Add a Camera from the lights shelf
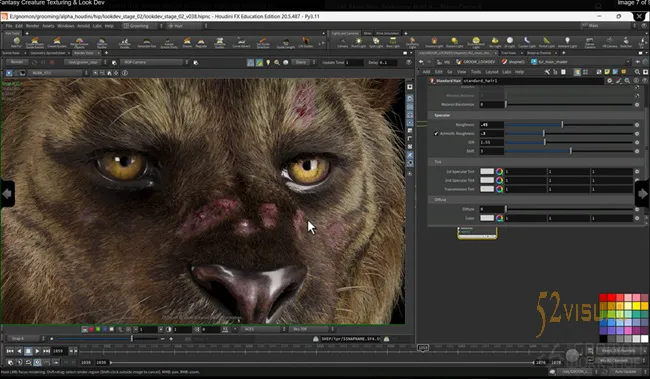650x379 pixels. (x=342, y=42)
